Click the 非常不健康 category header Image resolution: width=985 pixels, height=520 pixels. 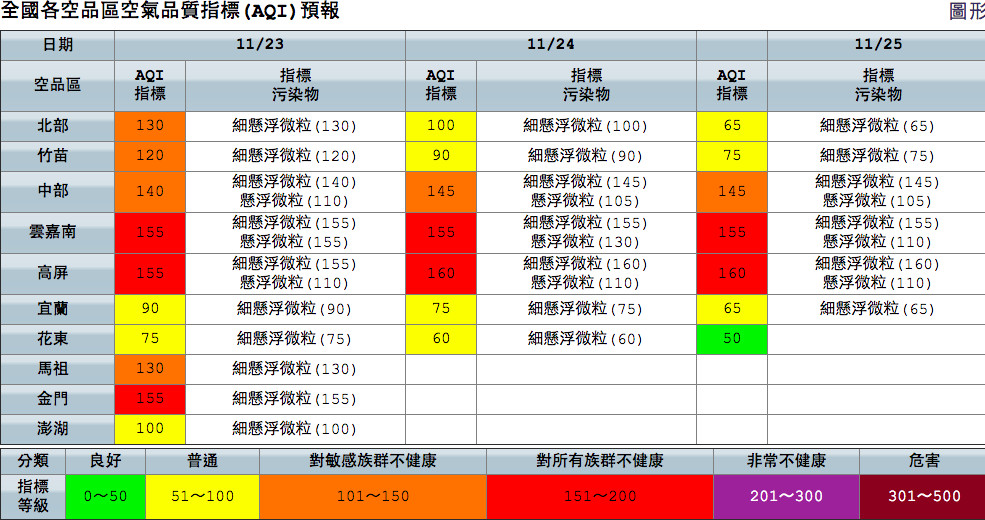(x=785, y=461)
